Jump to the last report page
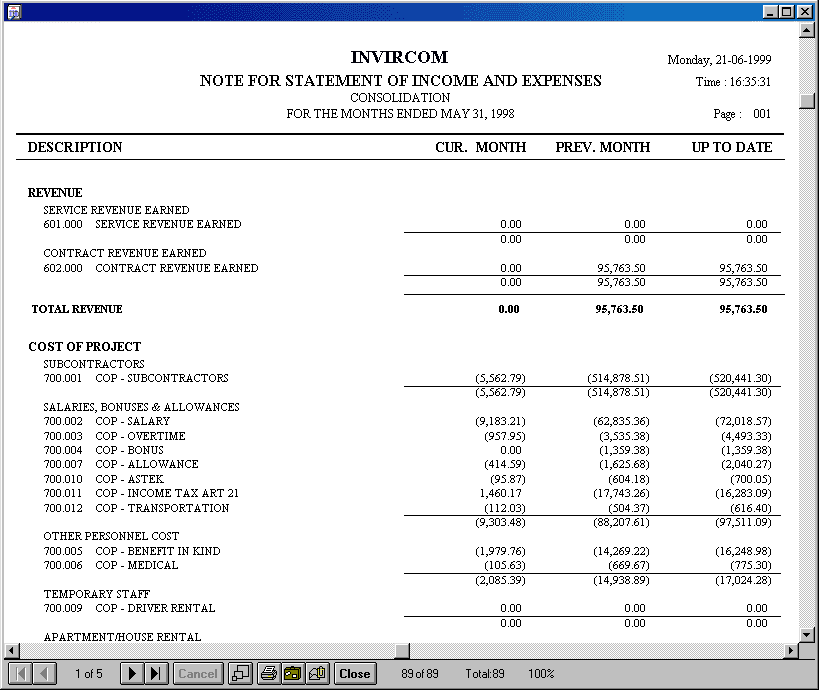This screenshot has width=819, height=690. point(156,673)
